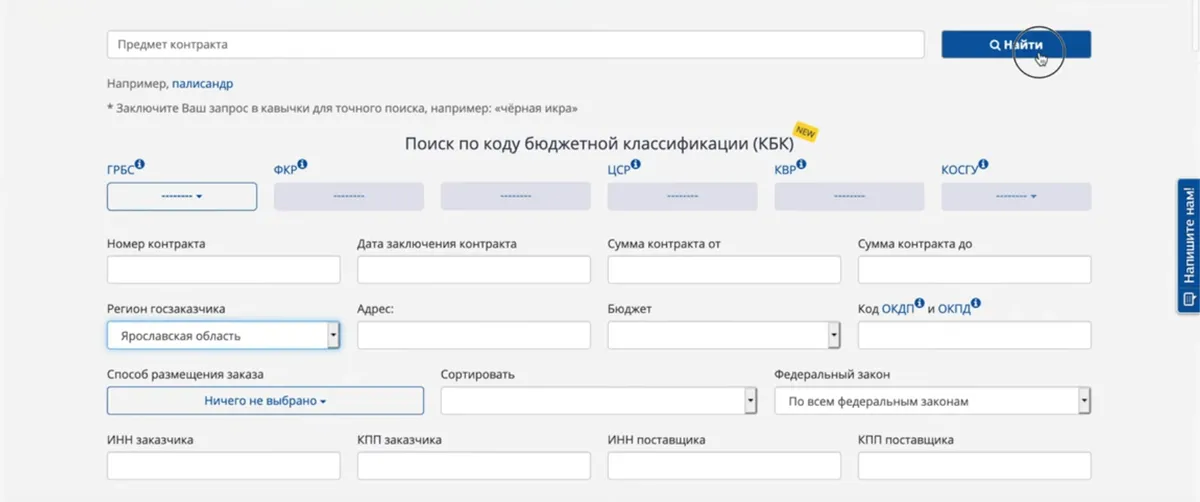The image size is (1200, 502).
Task: Click info icon next to КВР label
Action: coord(804,165)
